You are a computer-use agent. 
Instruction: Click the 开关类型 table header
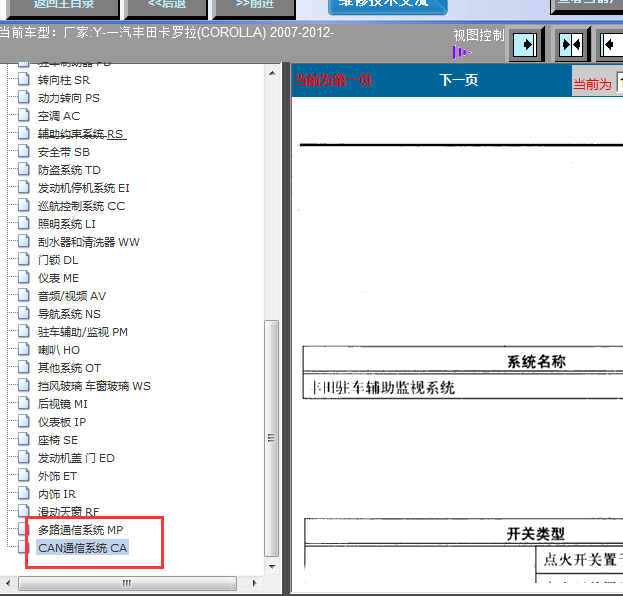[536, 534]
